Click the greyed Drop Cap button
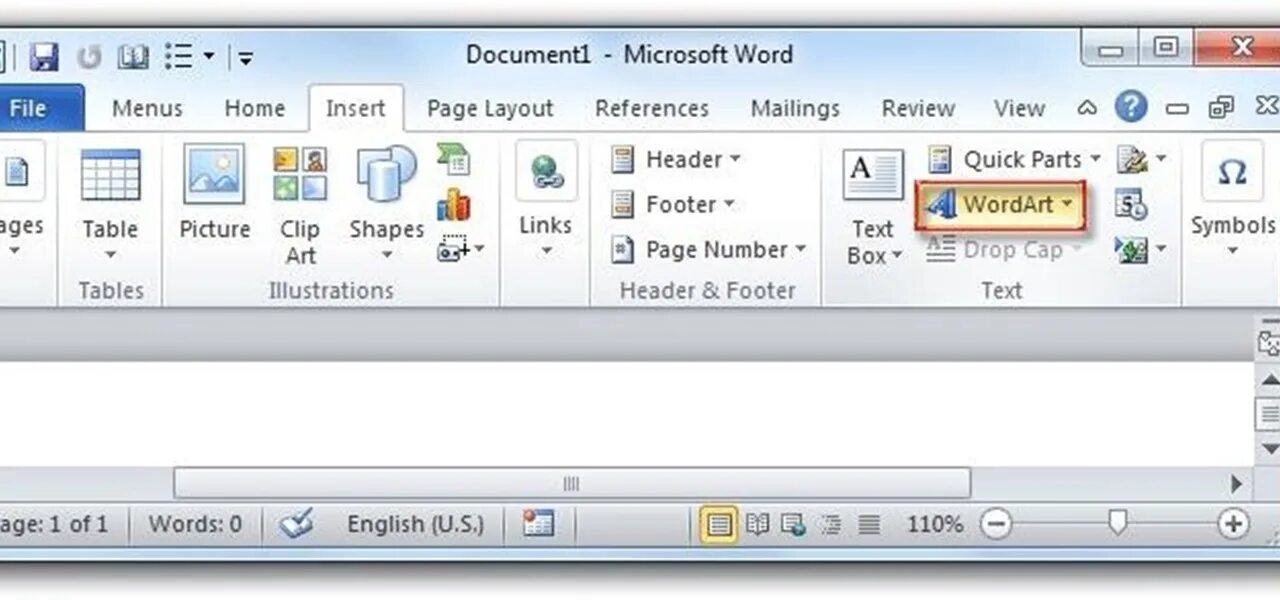 [1004, 250]
